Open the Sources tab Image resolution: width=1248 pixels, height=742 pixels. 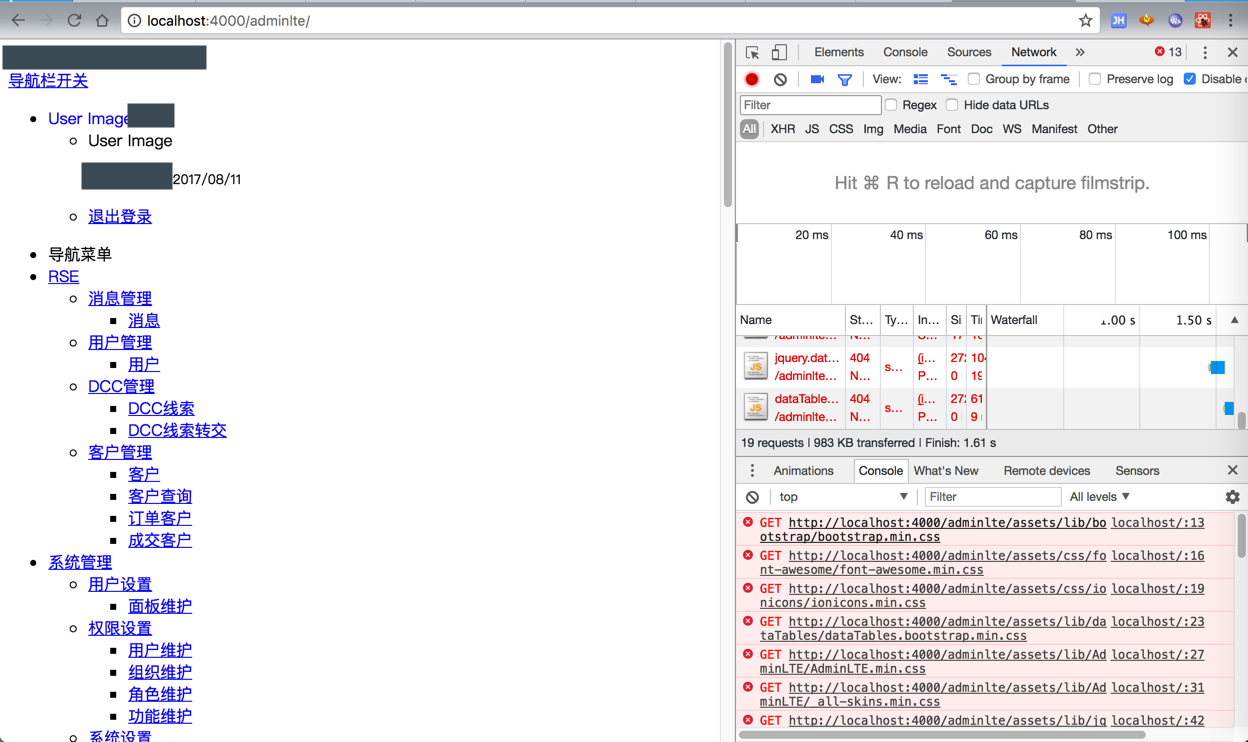tap(969, 52)
